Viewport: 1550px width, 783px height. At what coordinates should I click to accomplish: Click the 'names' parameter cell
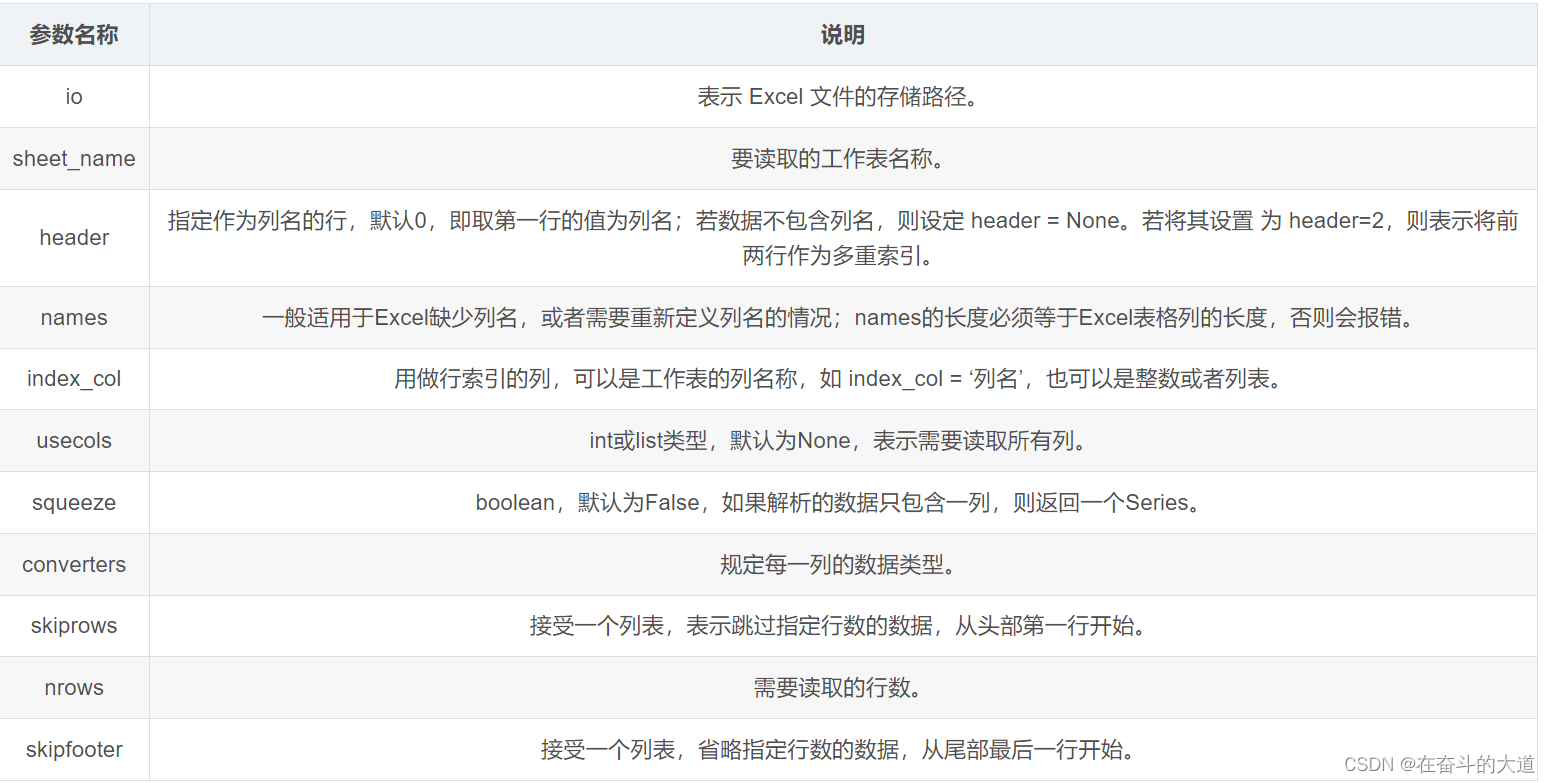pos(74,318)
